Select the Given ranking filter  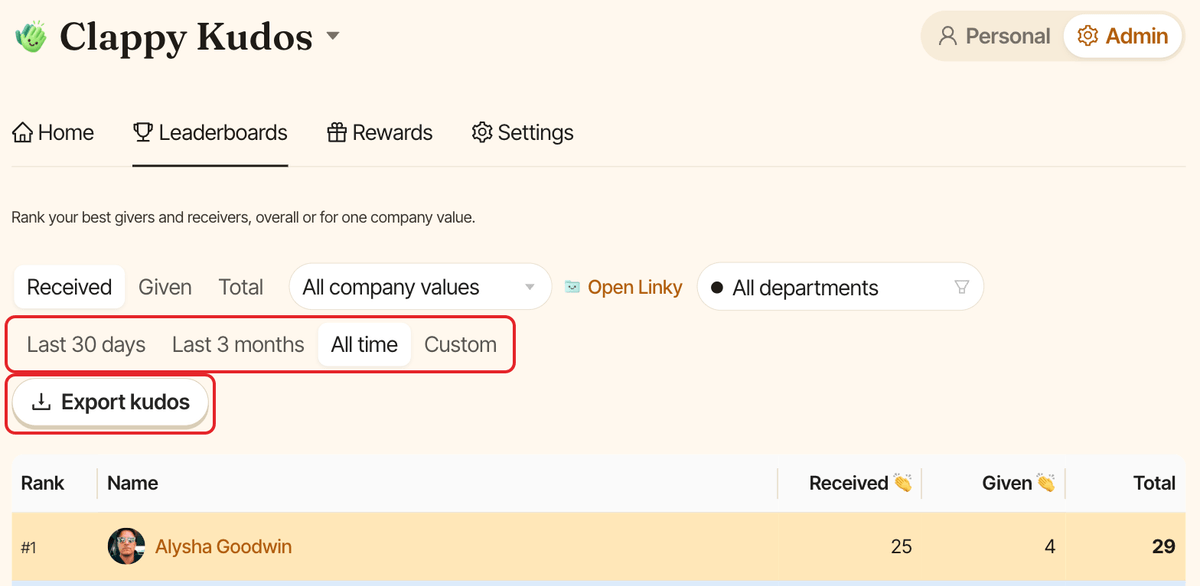[x=165, y=287]
